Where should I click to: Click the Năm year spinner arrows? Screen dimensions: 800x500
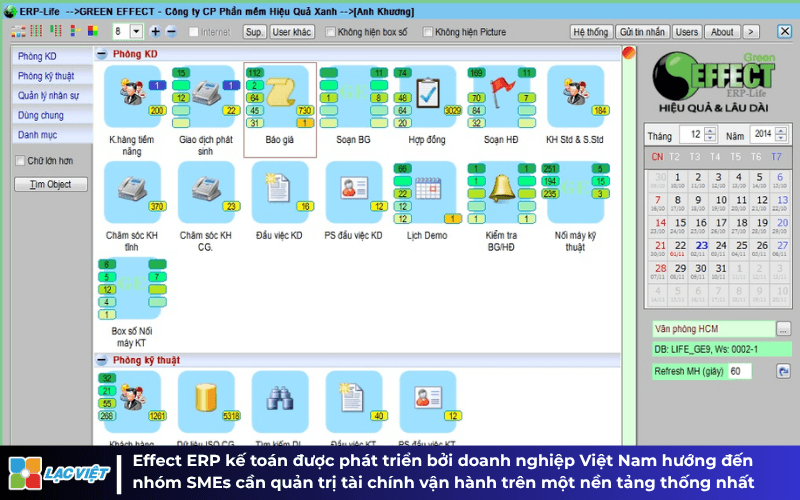tap(781, 135)
